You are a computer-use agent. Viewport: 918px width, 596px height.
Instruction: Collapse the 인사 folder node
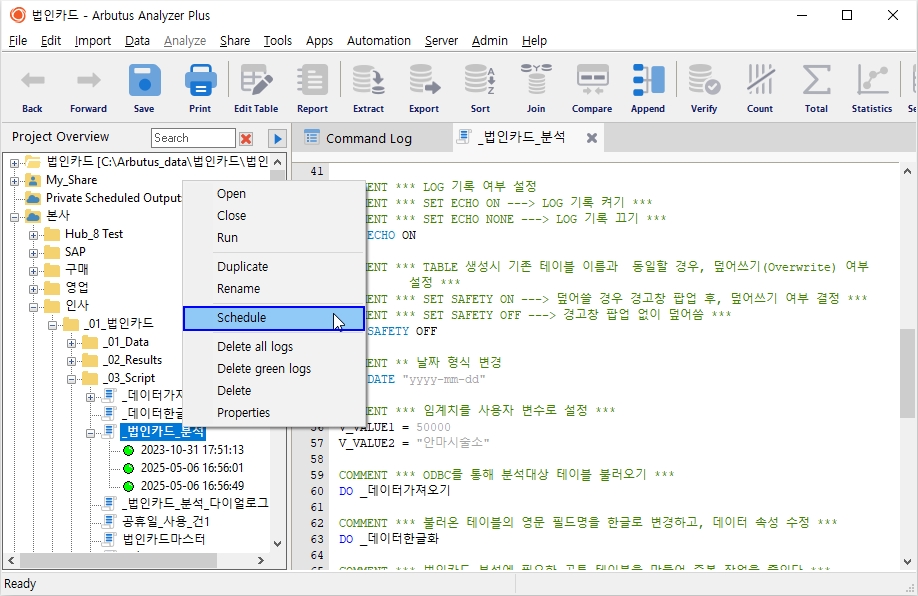point(33,307)
